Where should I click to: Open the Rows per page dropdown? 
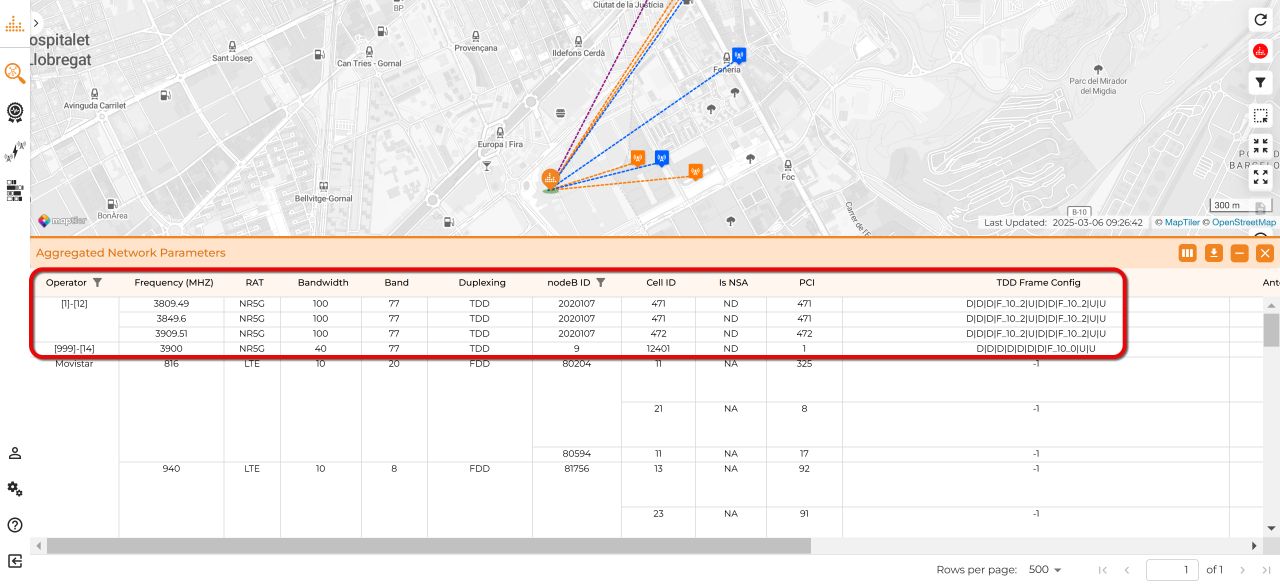pos(1045,570)
